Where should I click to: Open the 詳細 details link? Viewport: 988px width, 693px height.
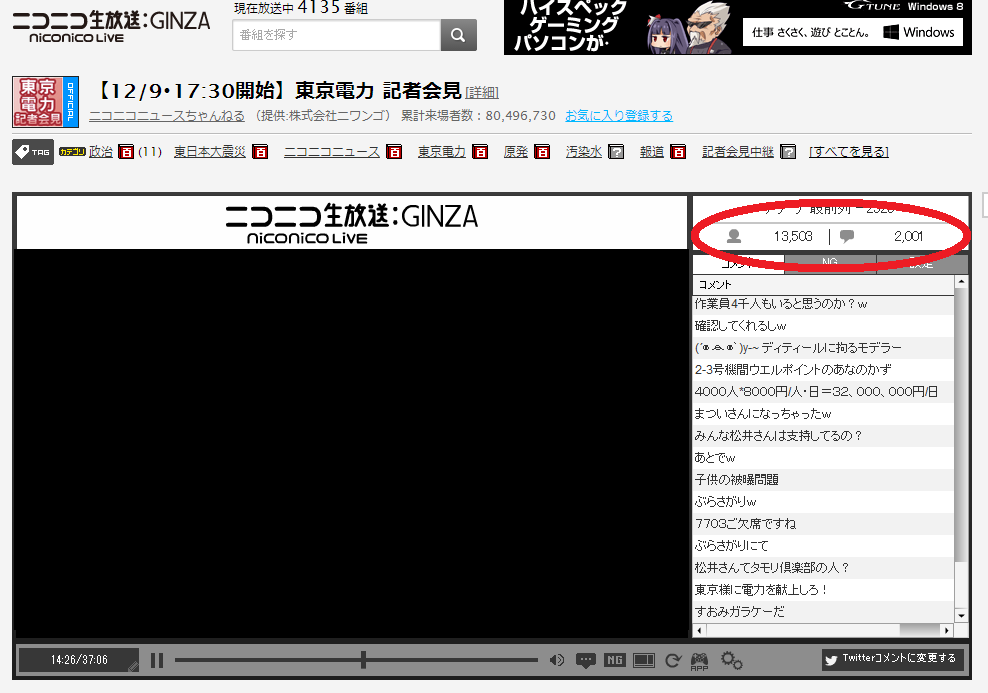(482, 93)
